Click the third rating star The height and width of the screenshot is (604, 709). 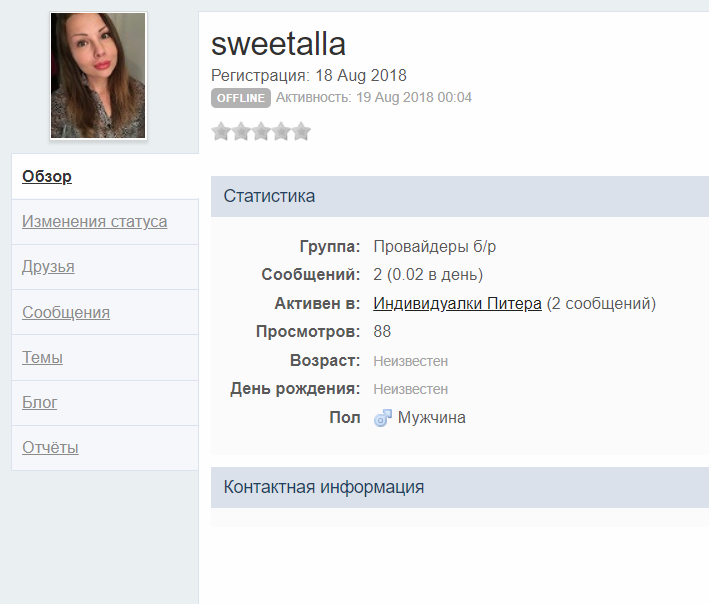[x=261, y=131]
